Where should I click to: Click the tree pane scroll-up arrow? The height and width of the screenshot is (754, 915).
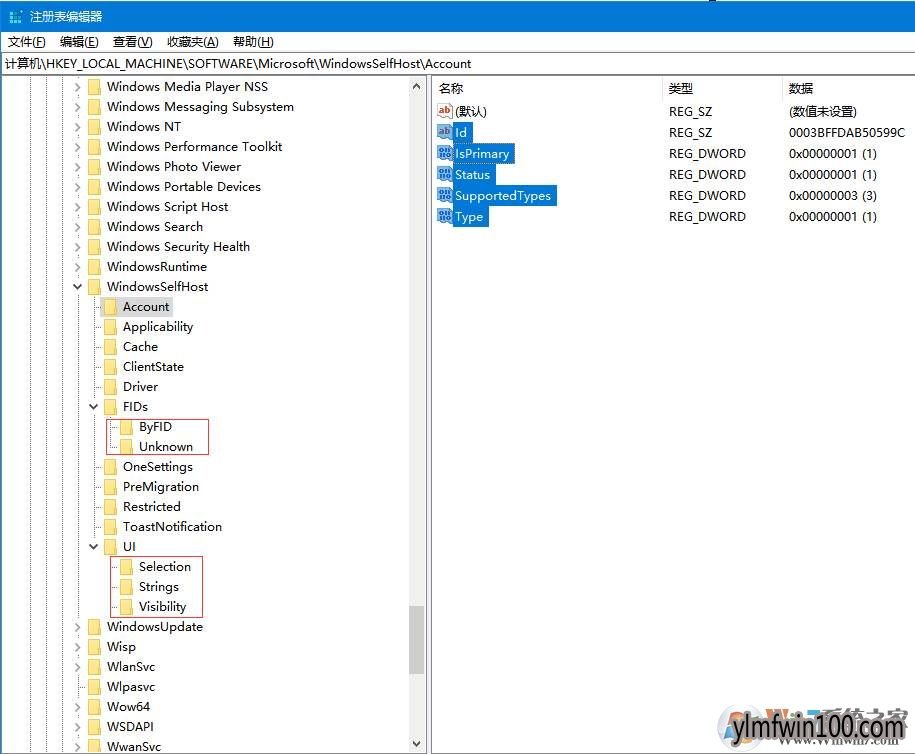(416, 87)
